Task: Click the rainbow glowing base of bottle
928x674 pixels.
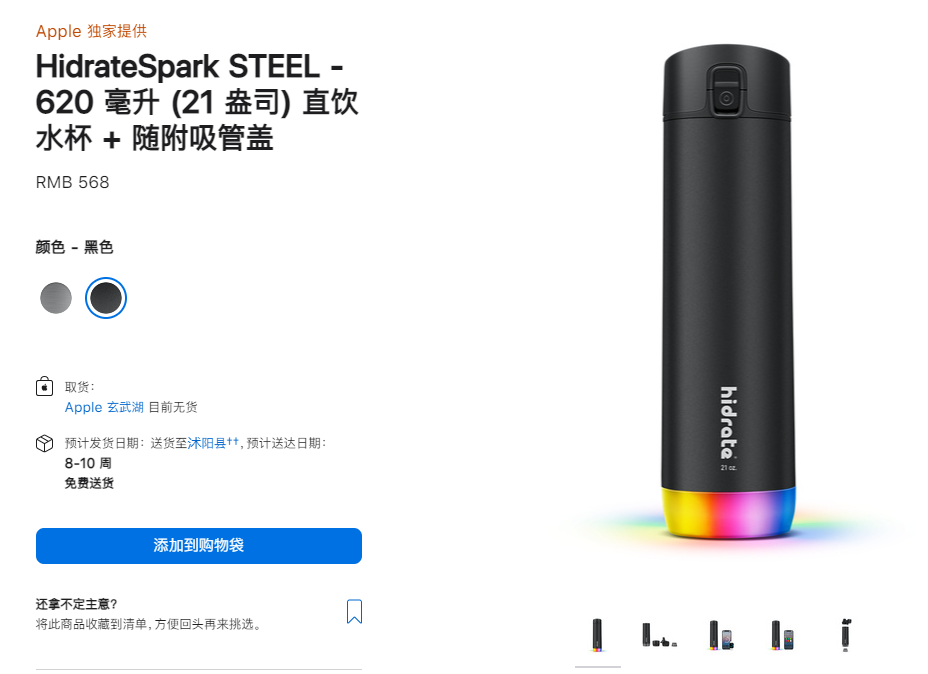Action: point(729,514)
